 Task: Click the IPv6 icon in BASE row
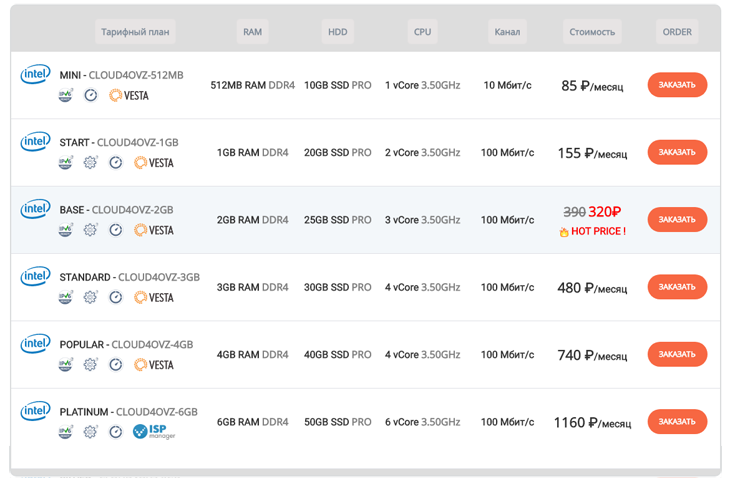(x=65, y=230)
